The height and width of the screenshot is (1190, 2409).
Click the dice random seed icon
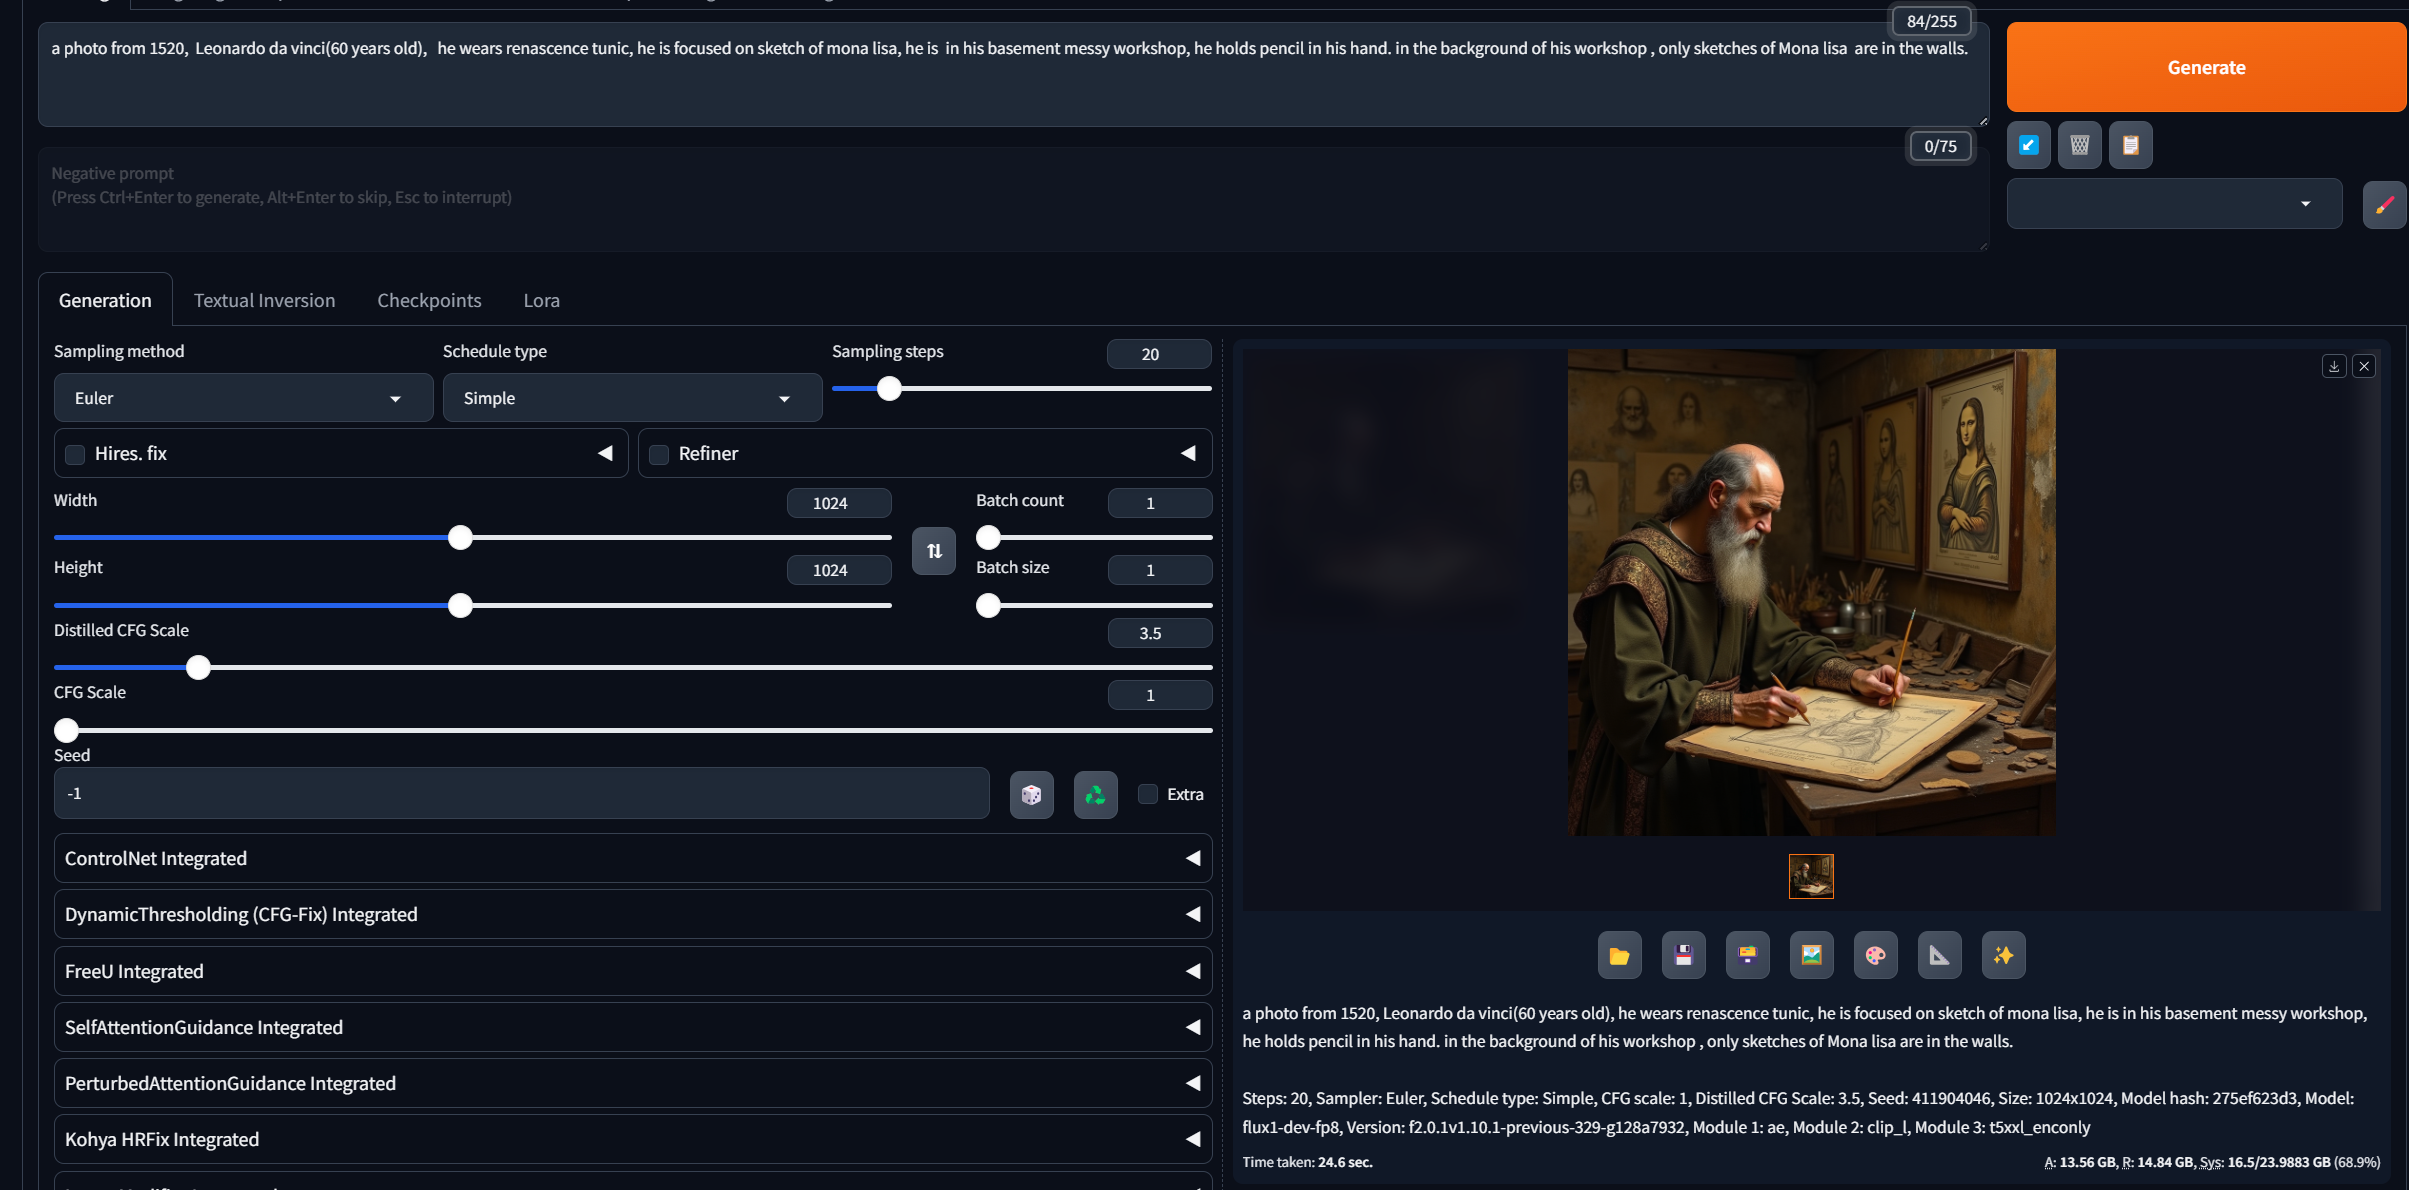(1031, 795)
